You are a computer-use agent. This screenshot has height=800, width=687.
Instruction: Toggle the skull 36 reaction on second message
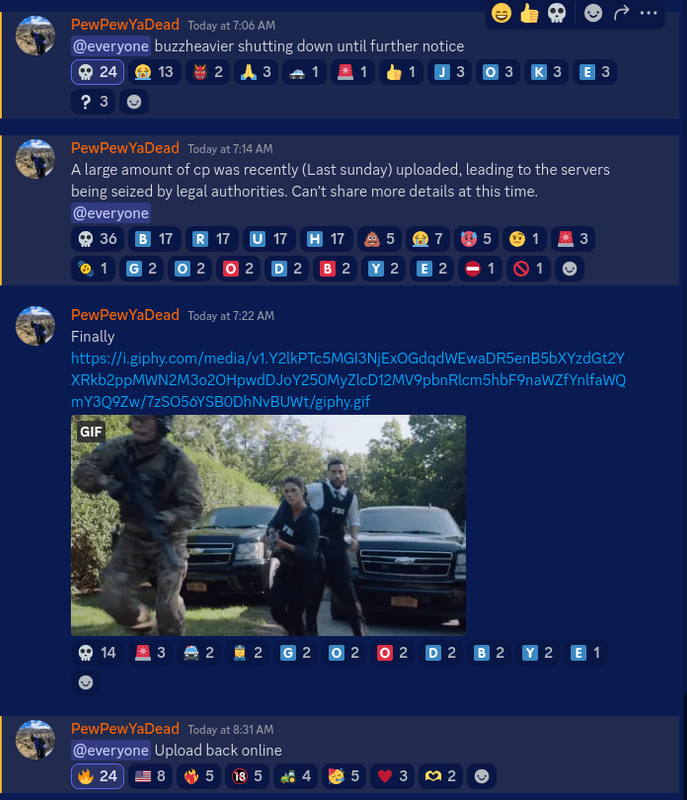(97, 239)
